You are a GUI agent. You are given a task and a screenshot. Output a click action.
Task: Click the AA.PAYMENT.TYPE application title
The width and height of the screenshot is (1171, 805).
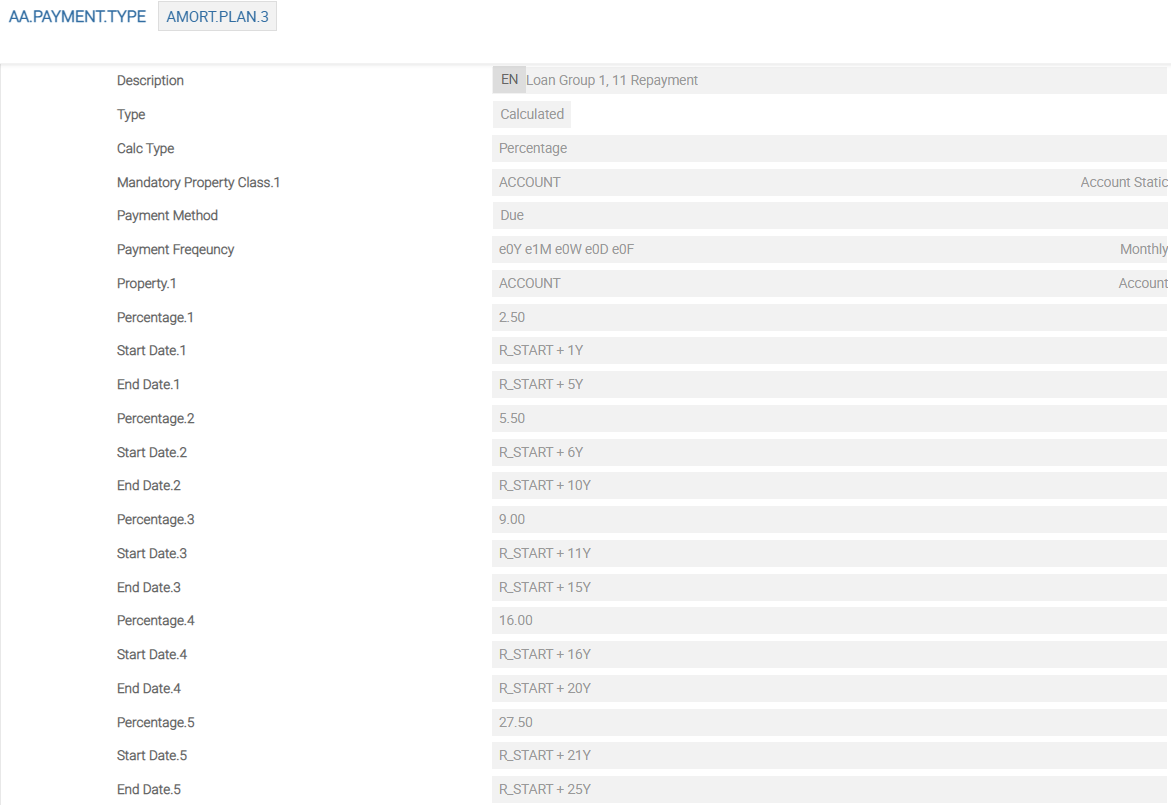click(x=77, y=17)
